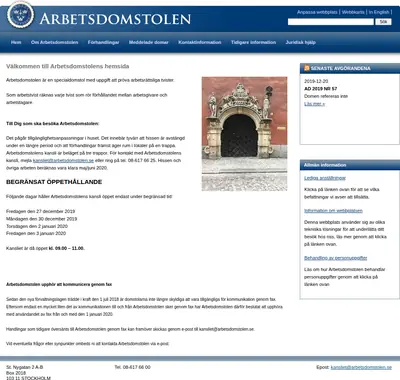Open Lediga anställningar link
The width and height of the screenshot is (400, 380).
point(325,178)
